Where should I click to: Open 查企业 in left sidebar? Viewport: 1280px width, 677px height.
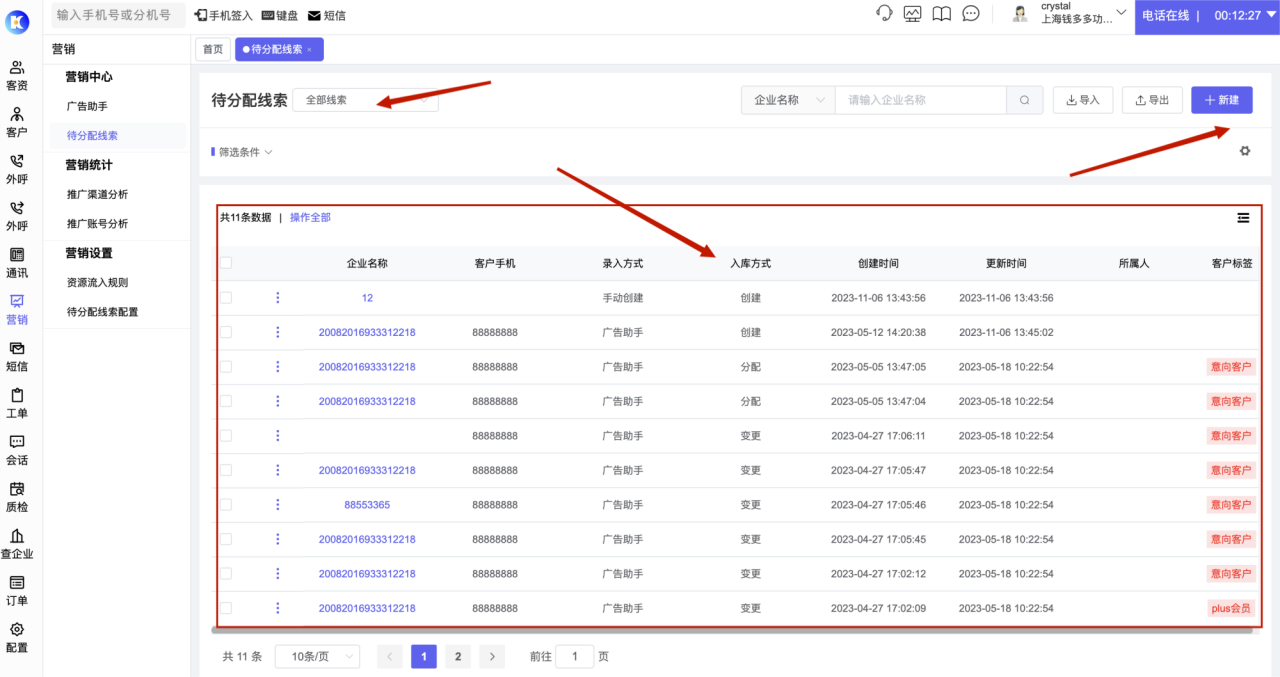(x=17, y=543)
